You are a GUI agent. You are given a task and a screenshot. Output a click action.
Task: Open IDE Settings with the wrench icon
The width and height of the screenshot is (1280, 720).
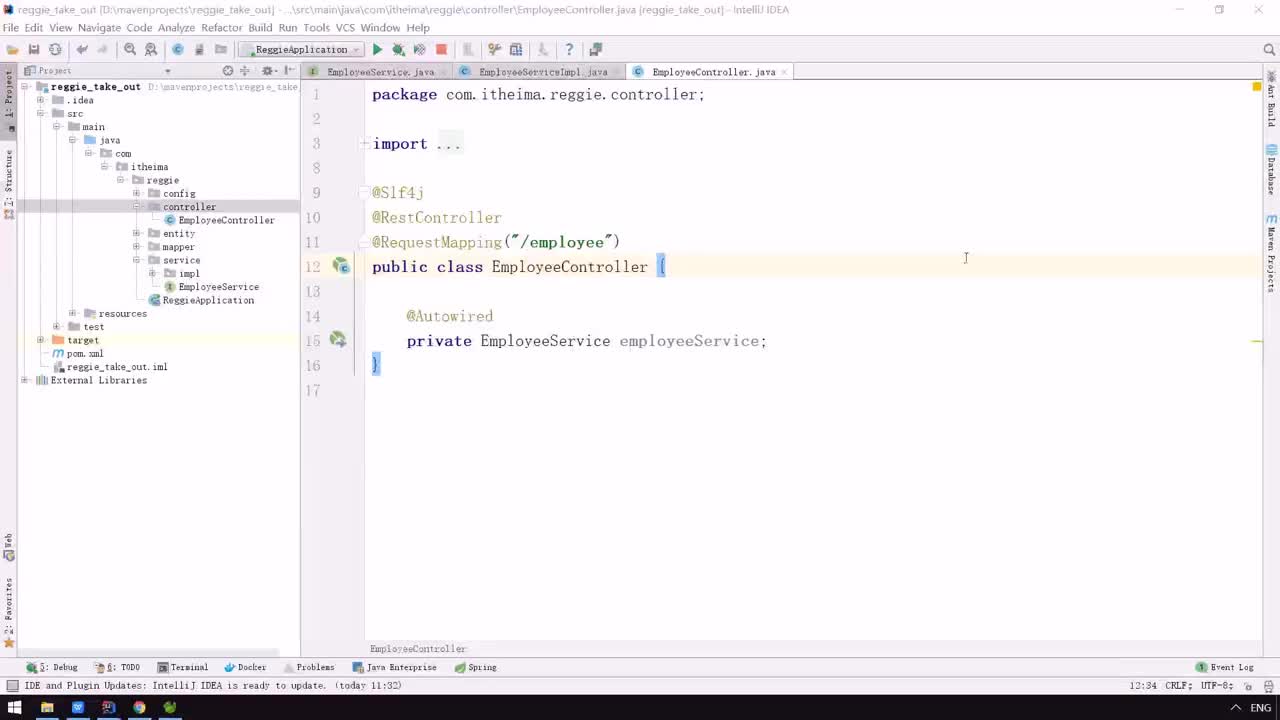click(494, 49)
